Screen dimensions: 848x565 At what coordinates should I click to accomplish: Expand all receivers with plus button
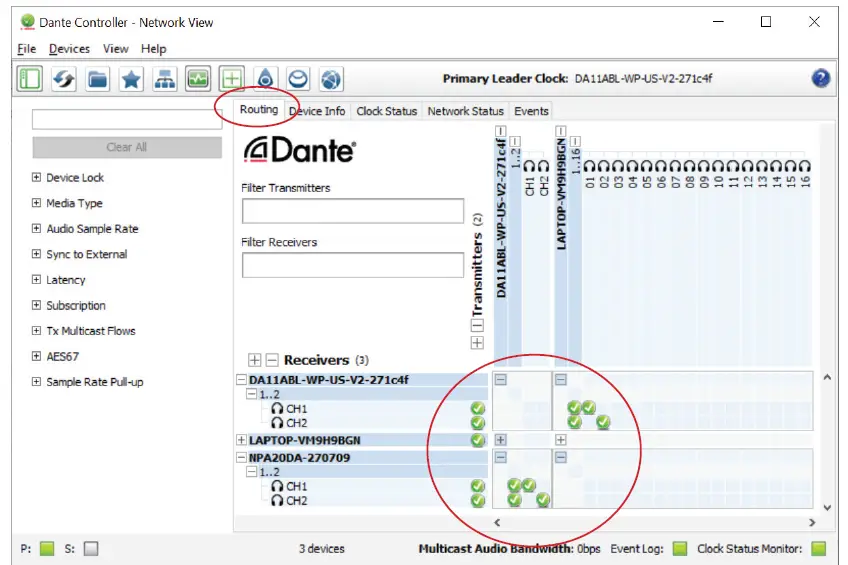coord(255,360)
